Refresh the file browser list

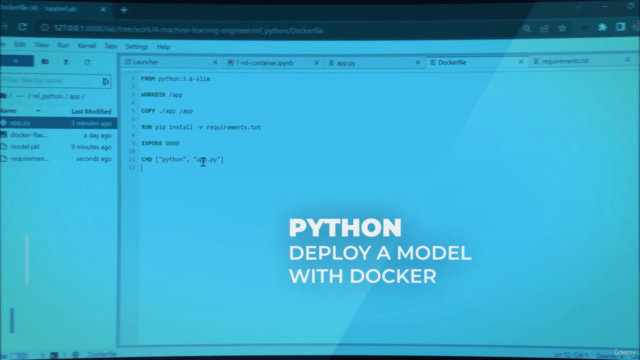click(87, 62)
